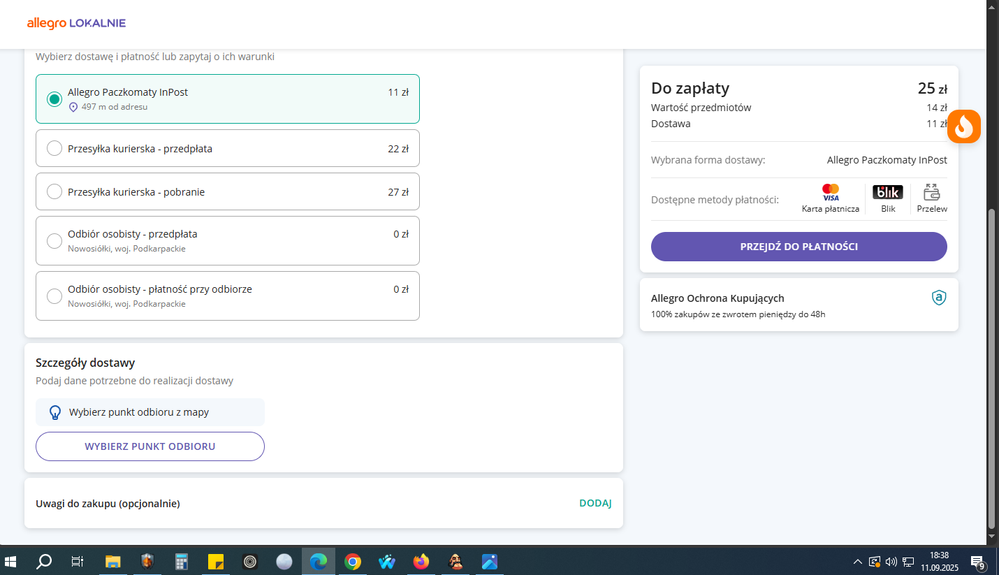Open Firefox from the taskbar
999x575 pixels.
[421, 562]
